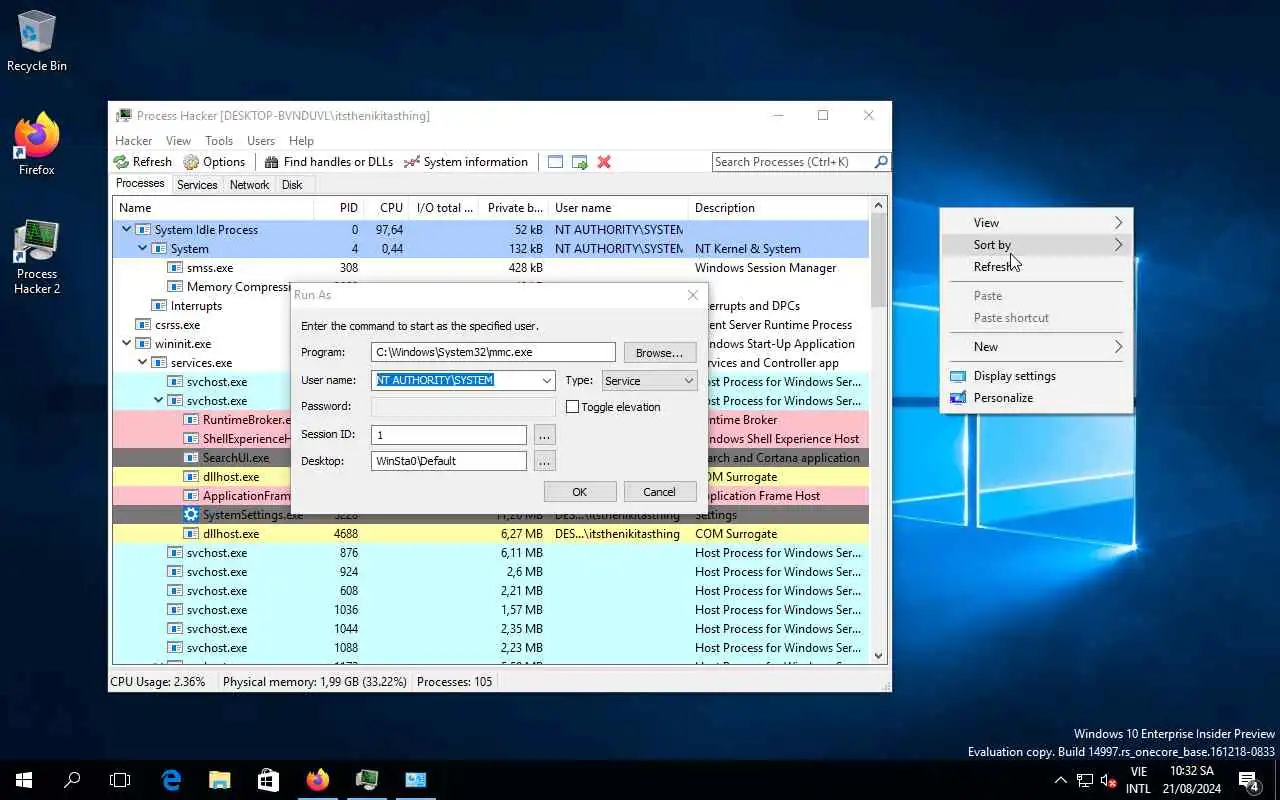This screenshot has width=1280, height=800.
Task: Open the Action Center notification icon
Action: coord(1248,780)
